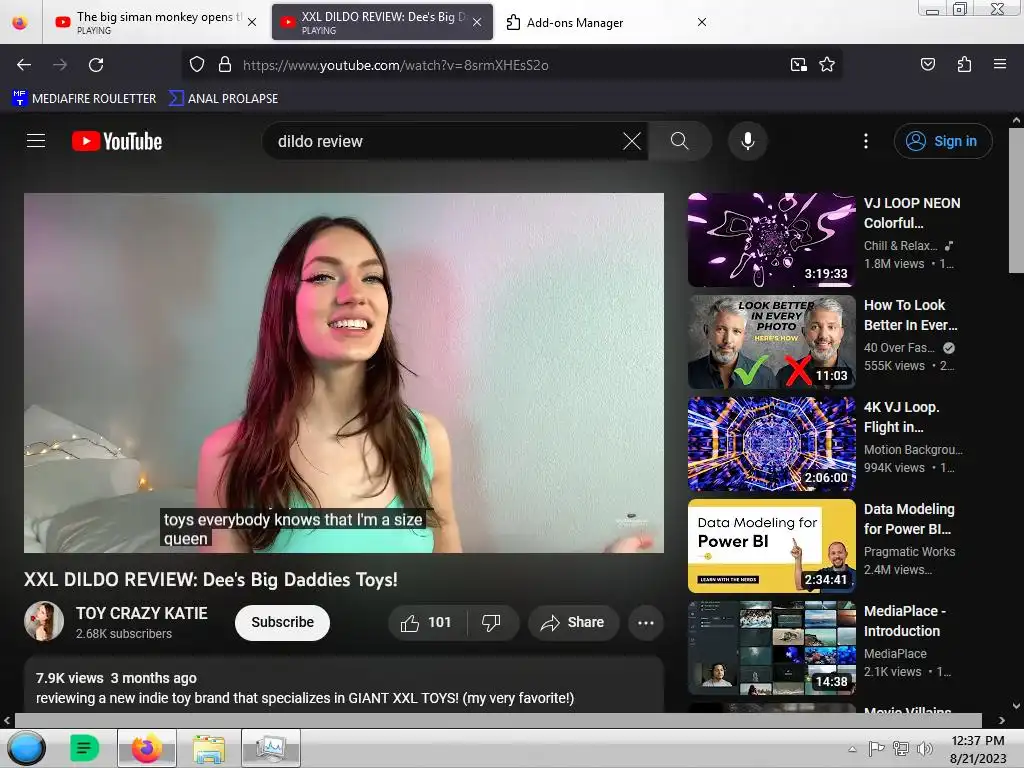Viewport: 1024px width, 768px height.
Task: Open the Windows Start orb
Action: click(x=27, y=748)
